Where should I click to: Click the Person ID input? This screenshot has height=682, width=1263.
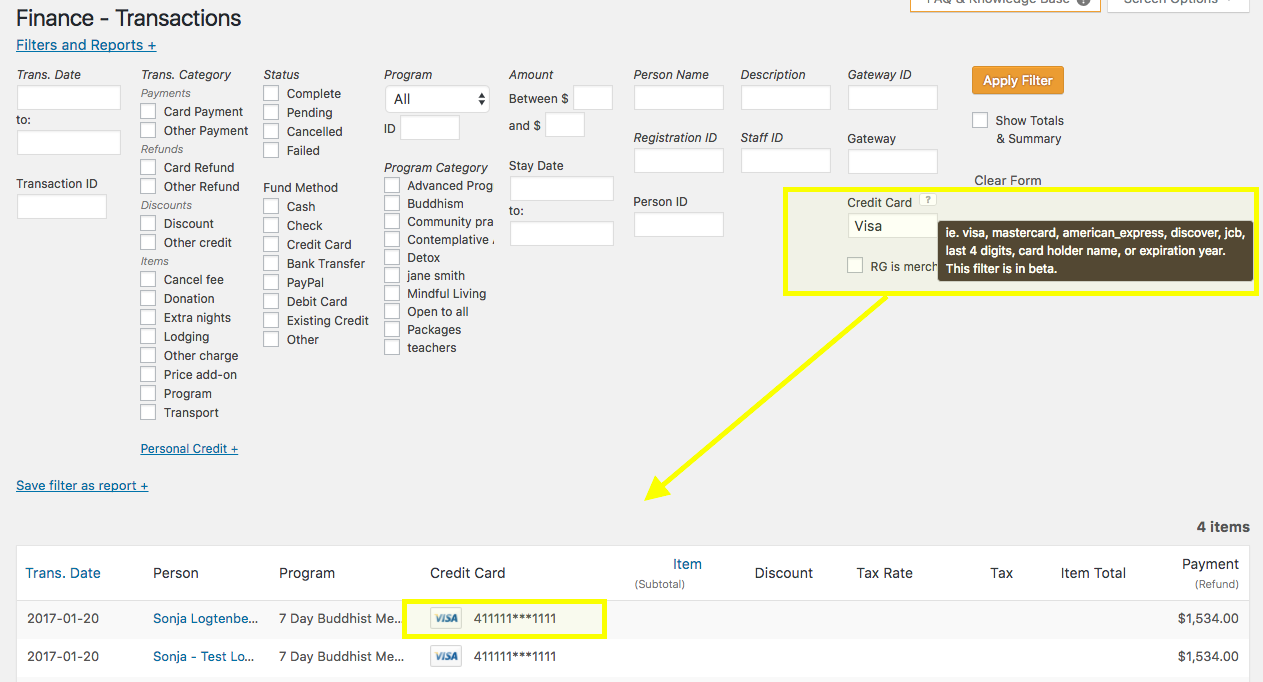pos(679,224)
